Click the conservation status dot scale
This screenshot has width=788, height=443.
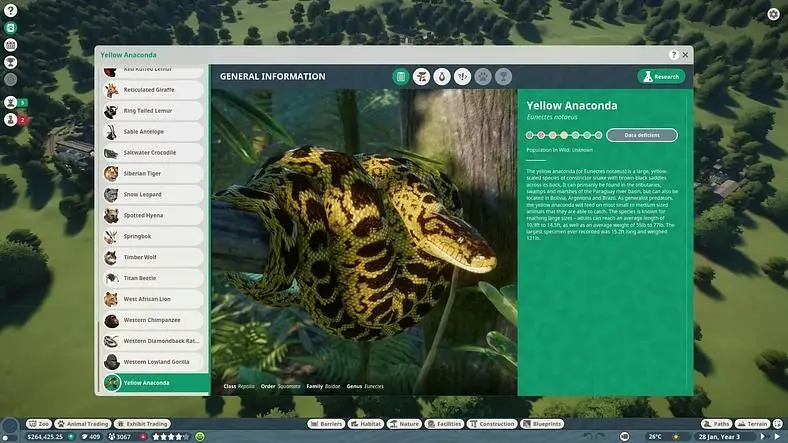(x=564, y=135)
